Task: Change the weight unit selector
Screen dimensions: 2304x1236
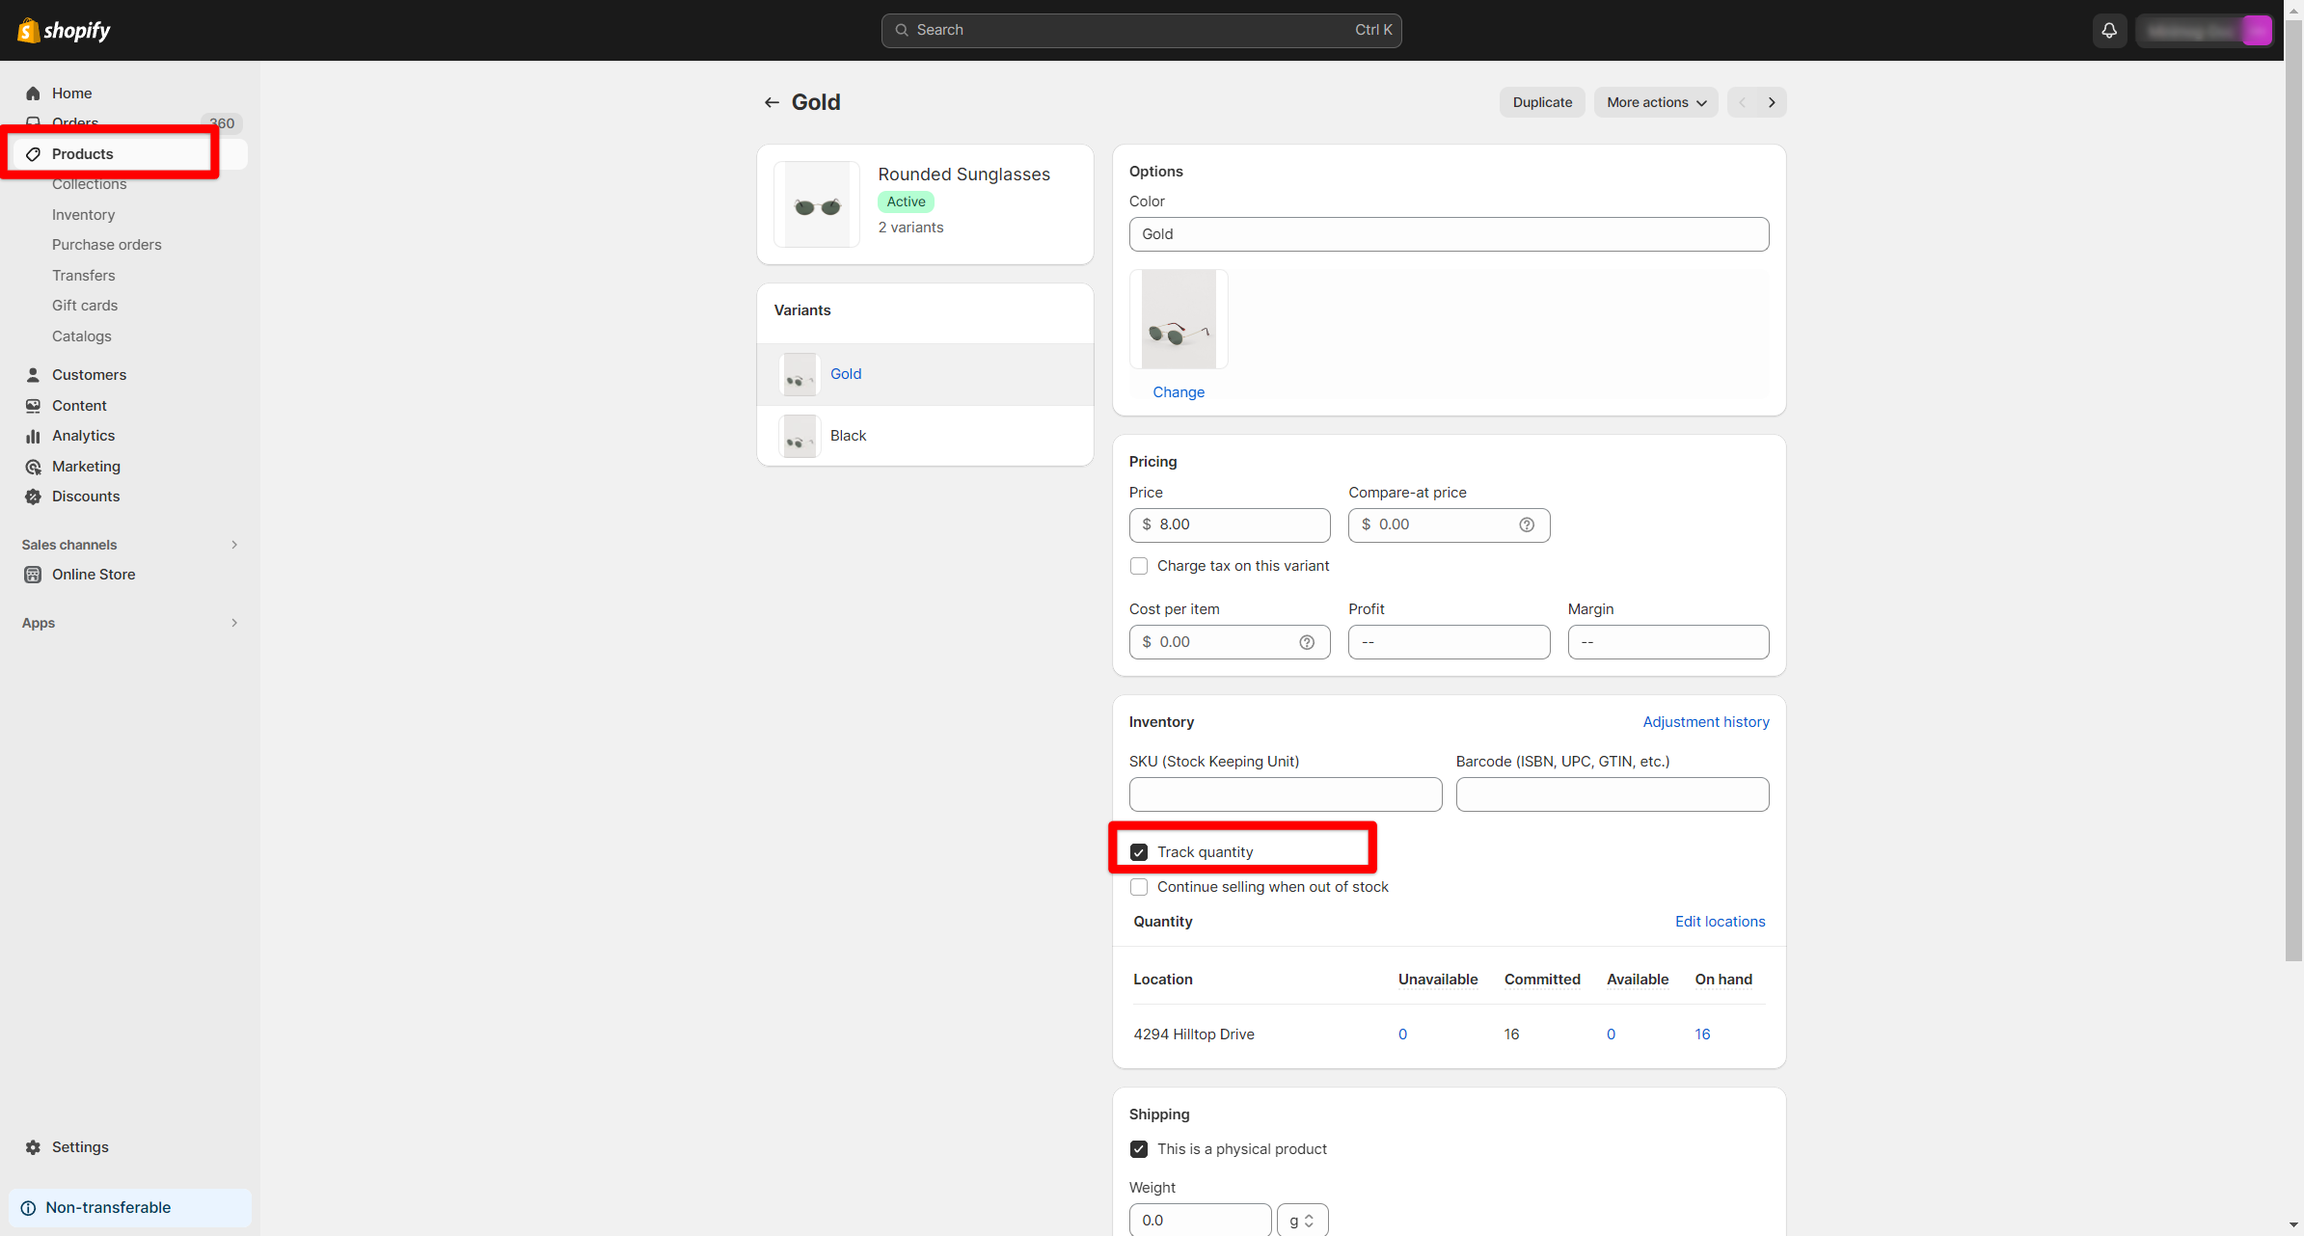Action: point(1301,1220)
